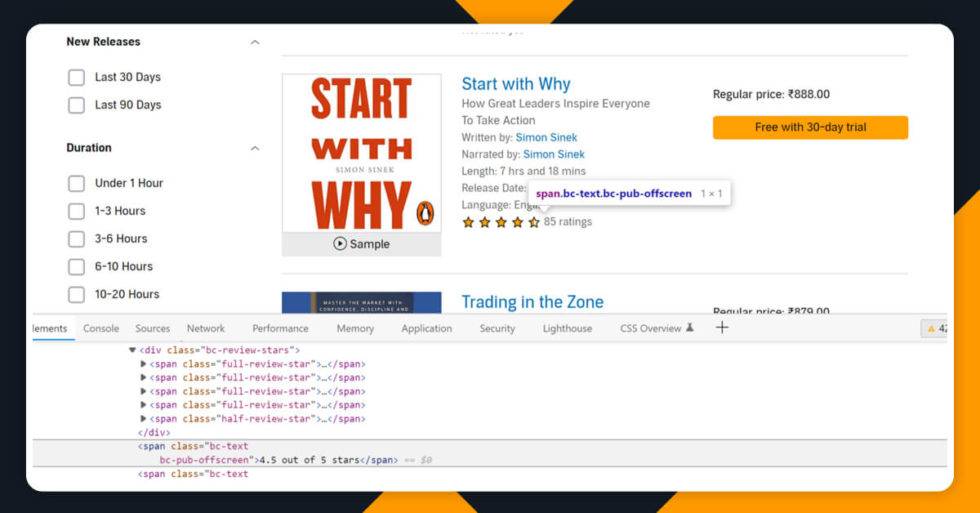
Task: Open the CSS Overview tab
Action: [656, 329]
